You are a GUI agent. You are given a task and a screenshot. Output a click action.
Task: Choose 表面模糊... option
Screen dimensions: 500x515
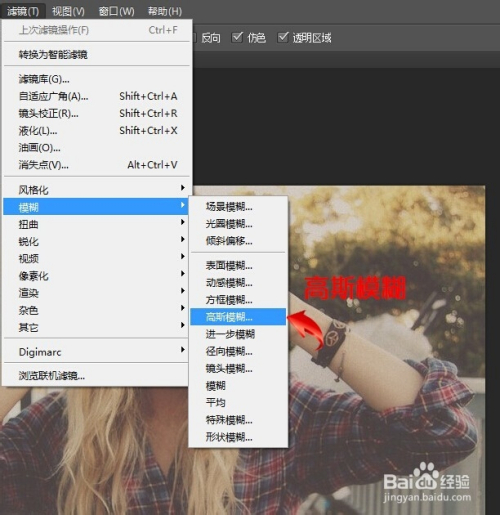pyautogui.click(x=238, y=266)
